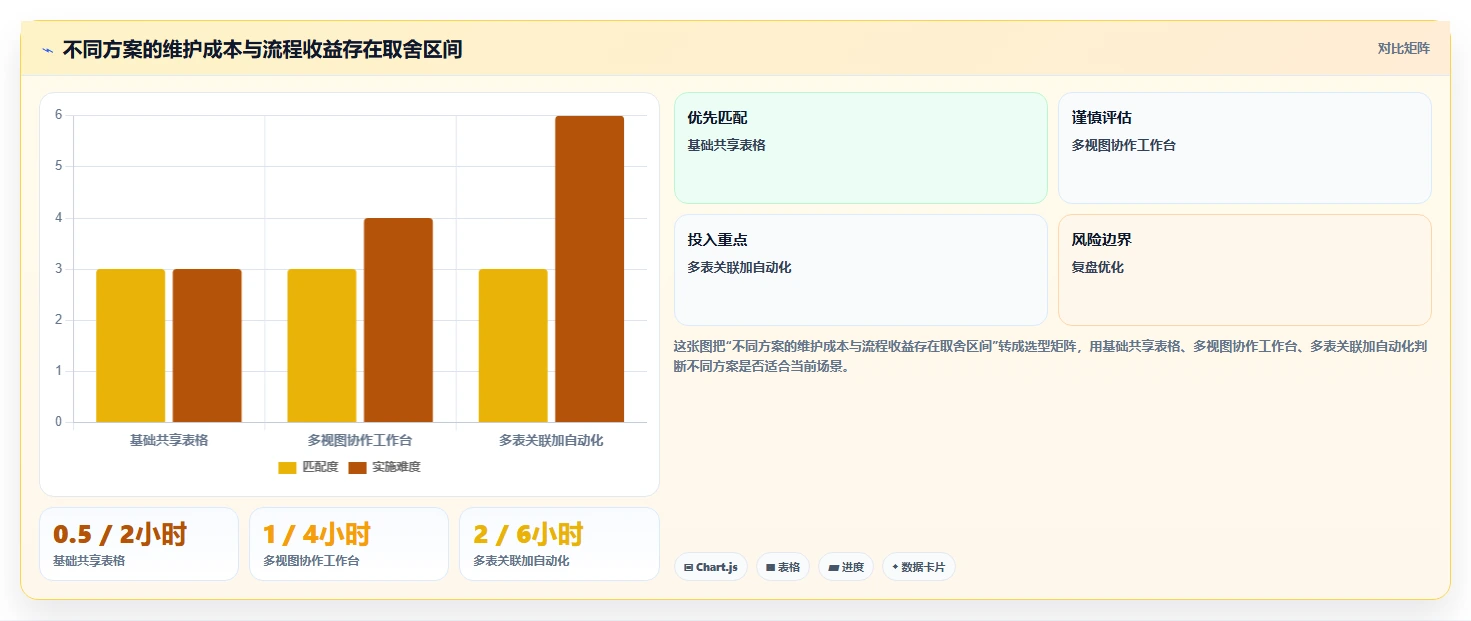Click 多视图协作工作台 inside the 谨慎评估 card
This screenshot has height=621, width=1471.
(1124, 145)
